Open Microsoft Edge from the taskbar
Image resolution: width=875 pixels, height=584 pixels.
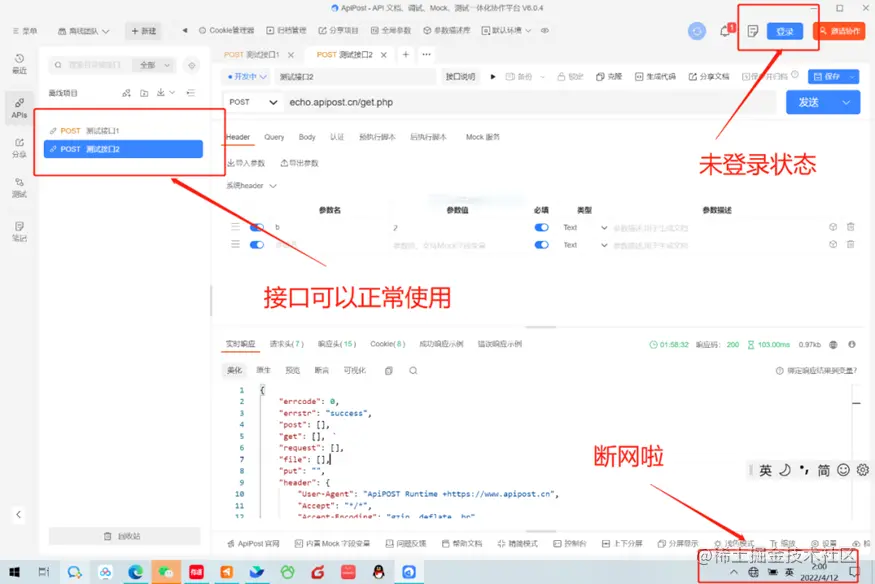click(136, 572)
